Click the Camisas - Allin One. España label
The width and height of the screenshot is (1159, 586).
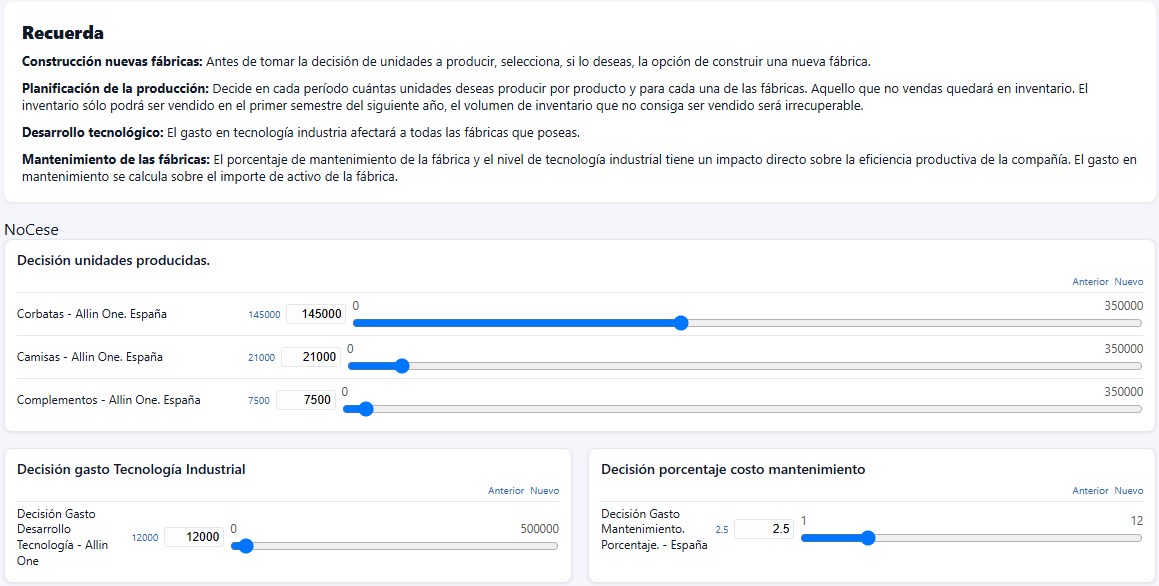(89, 357)
